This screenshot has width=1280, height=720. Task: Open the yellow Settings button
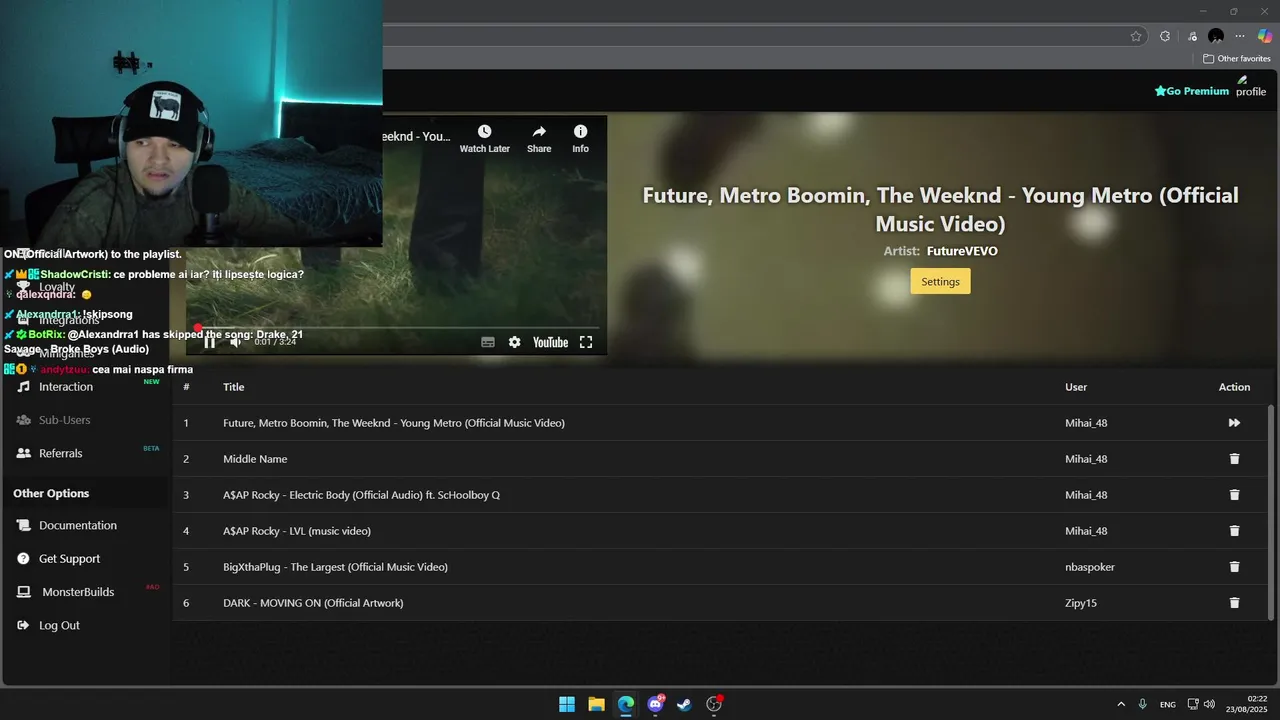coord(940,282)
